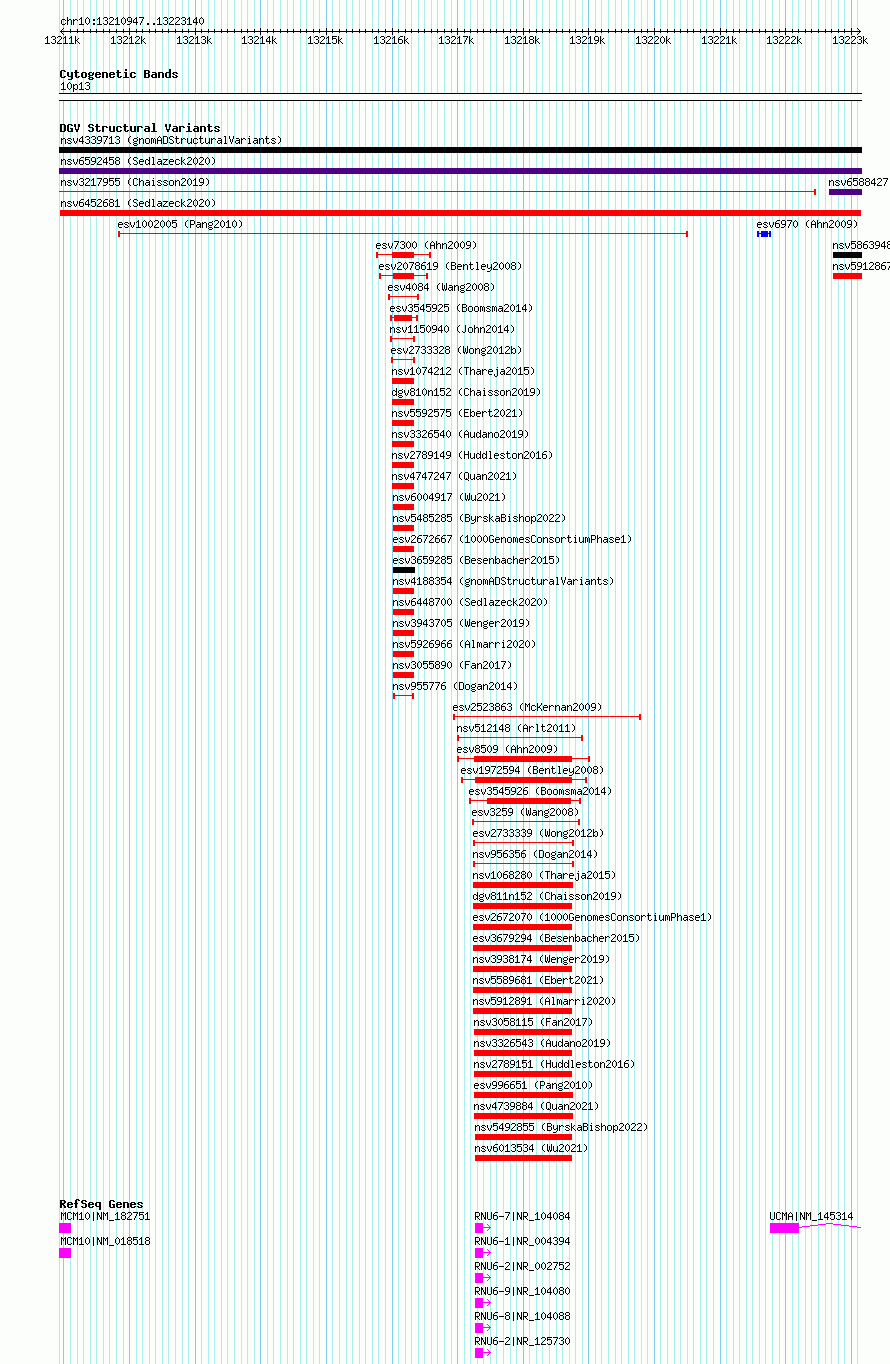
Task: Open variant esv2733328 (Wong2012b) label
Action: point(456,350)
